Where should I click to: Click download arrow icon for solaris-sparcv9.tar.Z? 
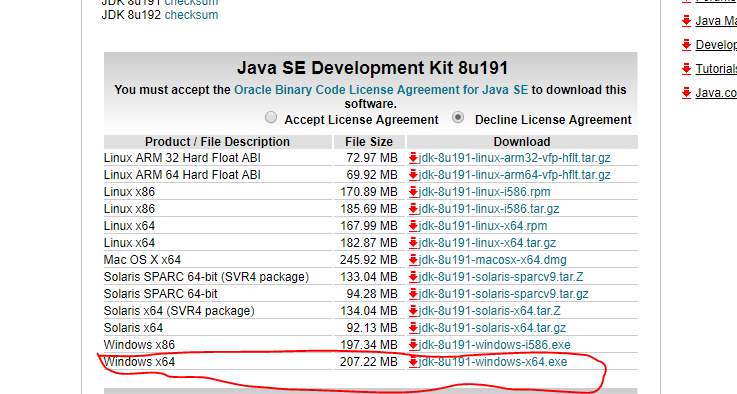click(413, 276)
